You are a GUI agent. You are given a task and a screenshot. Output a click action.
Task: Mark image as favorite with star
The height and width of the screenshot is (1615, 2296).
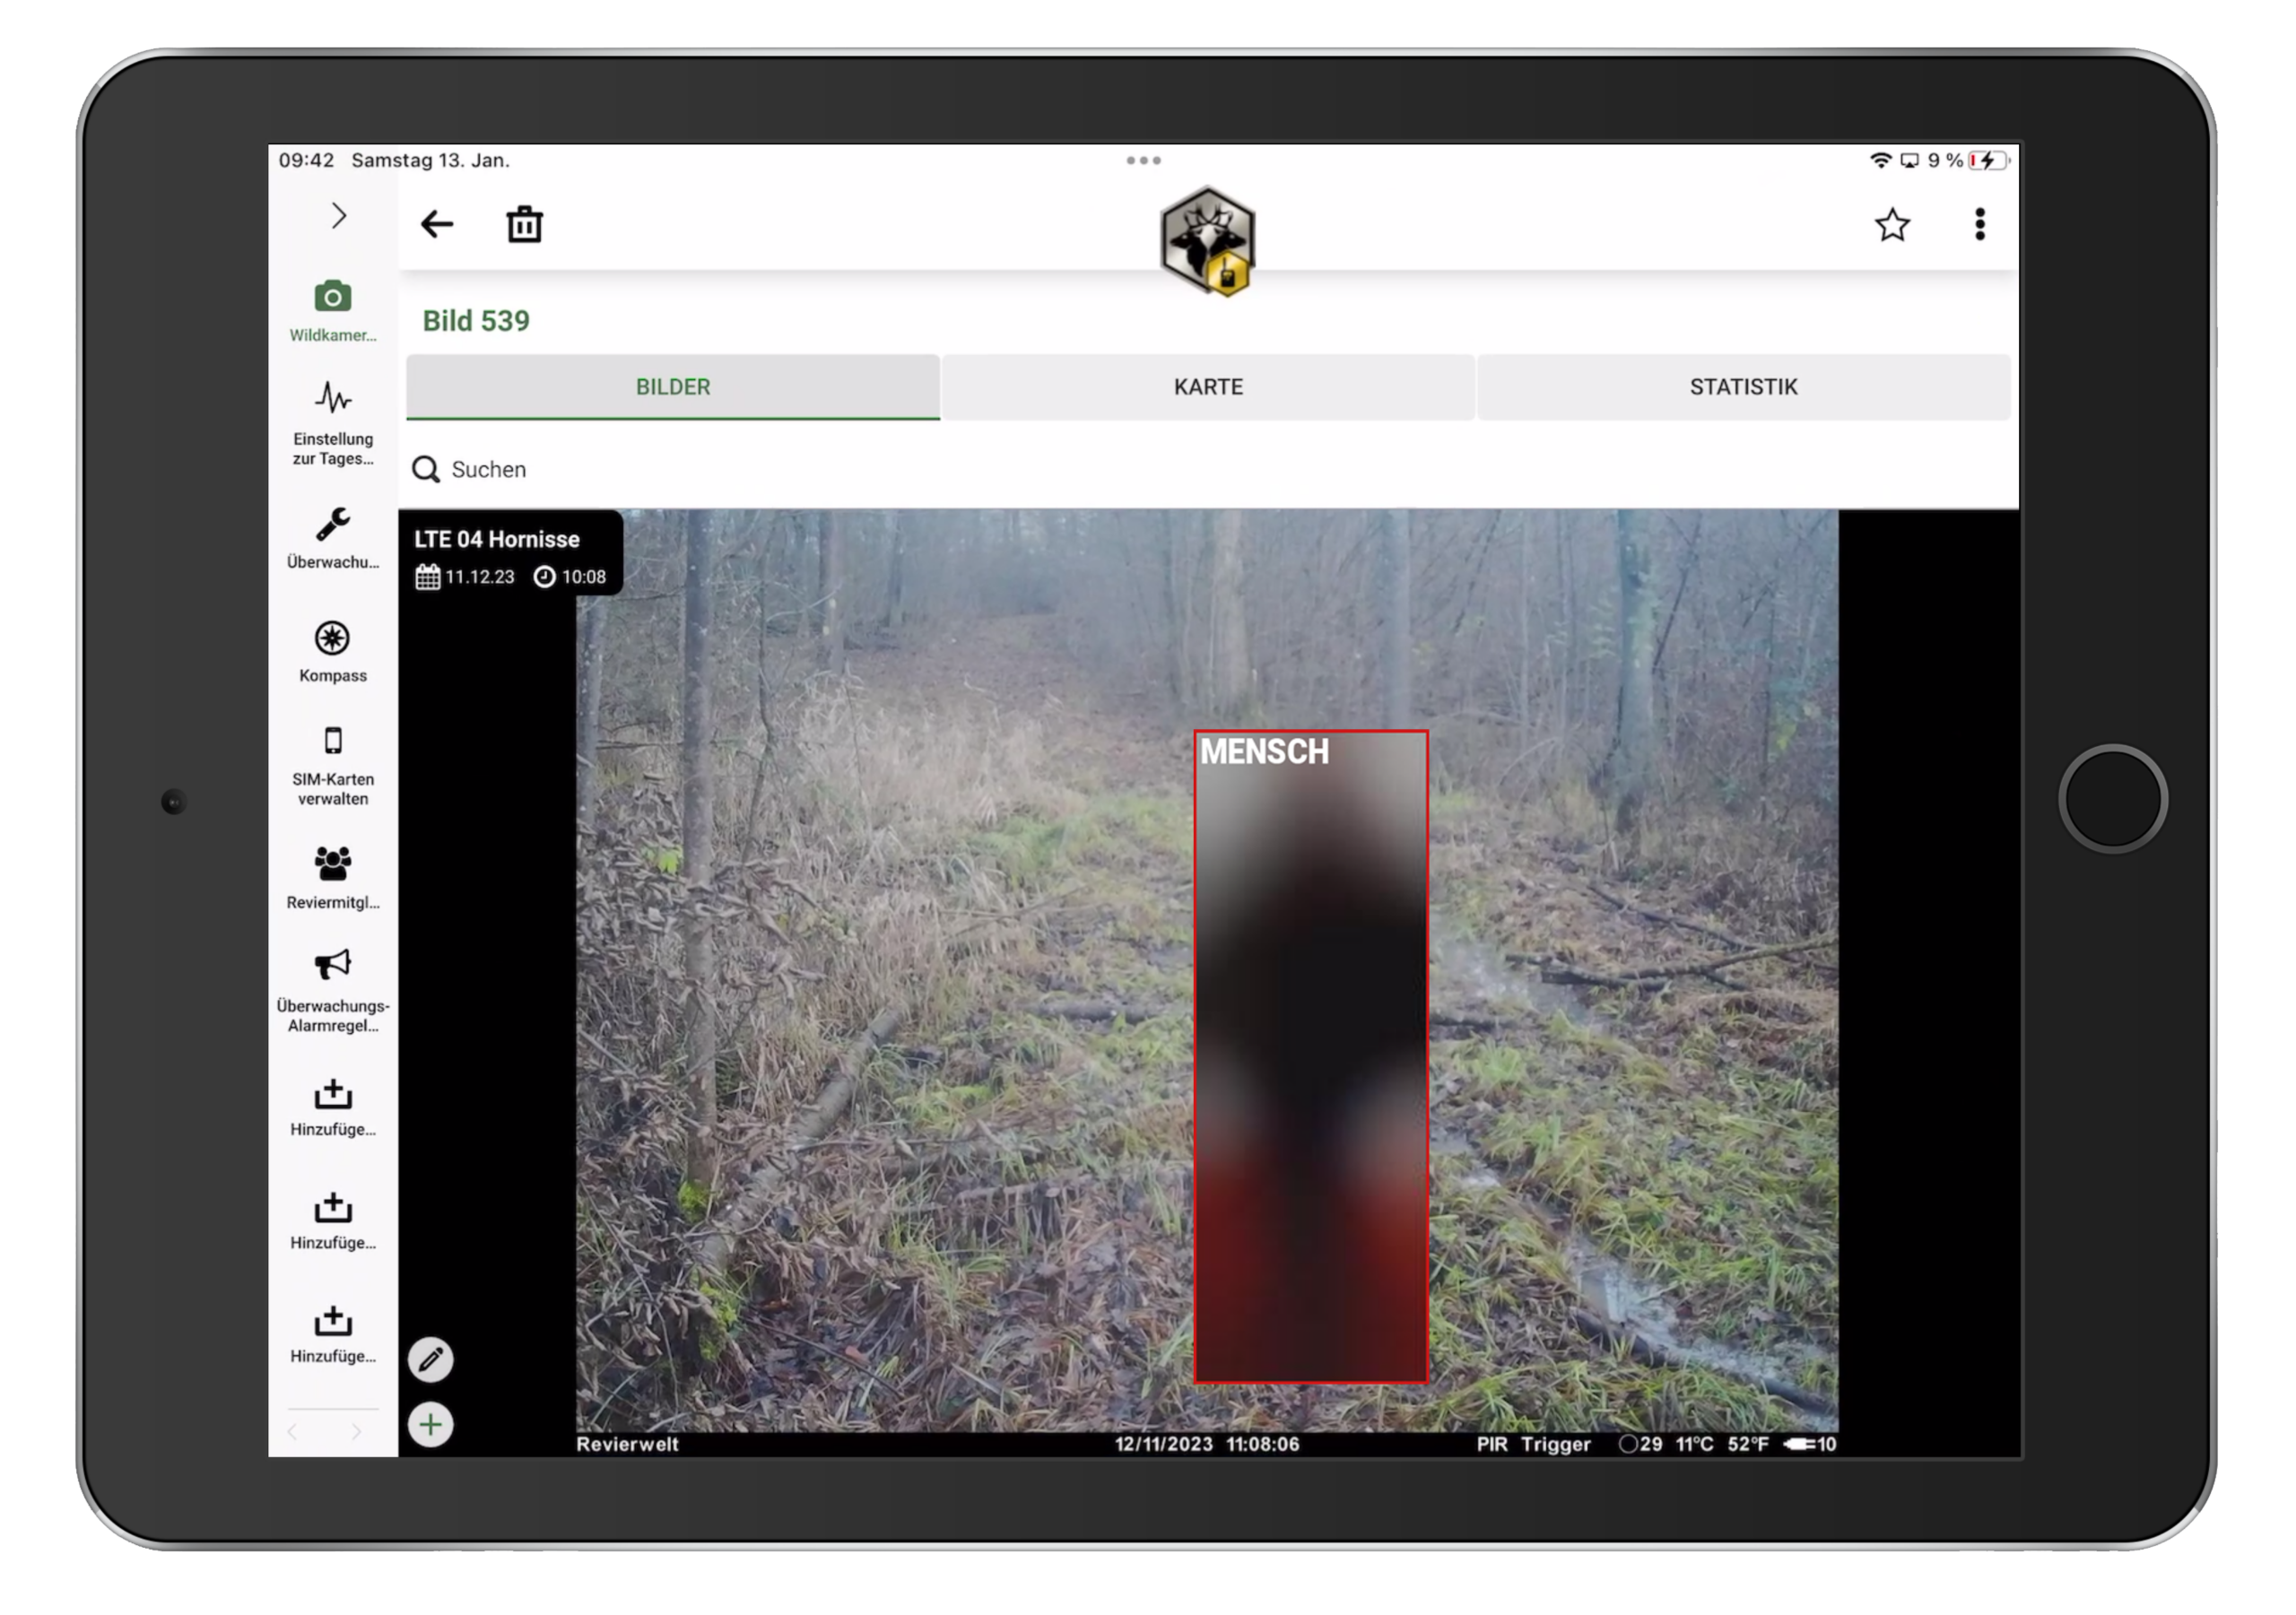tap(1892, 225)
